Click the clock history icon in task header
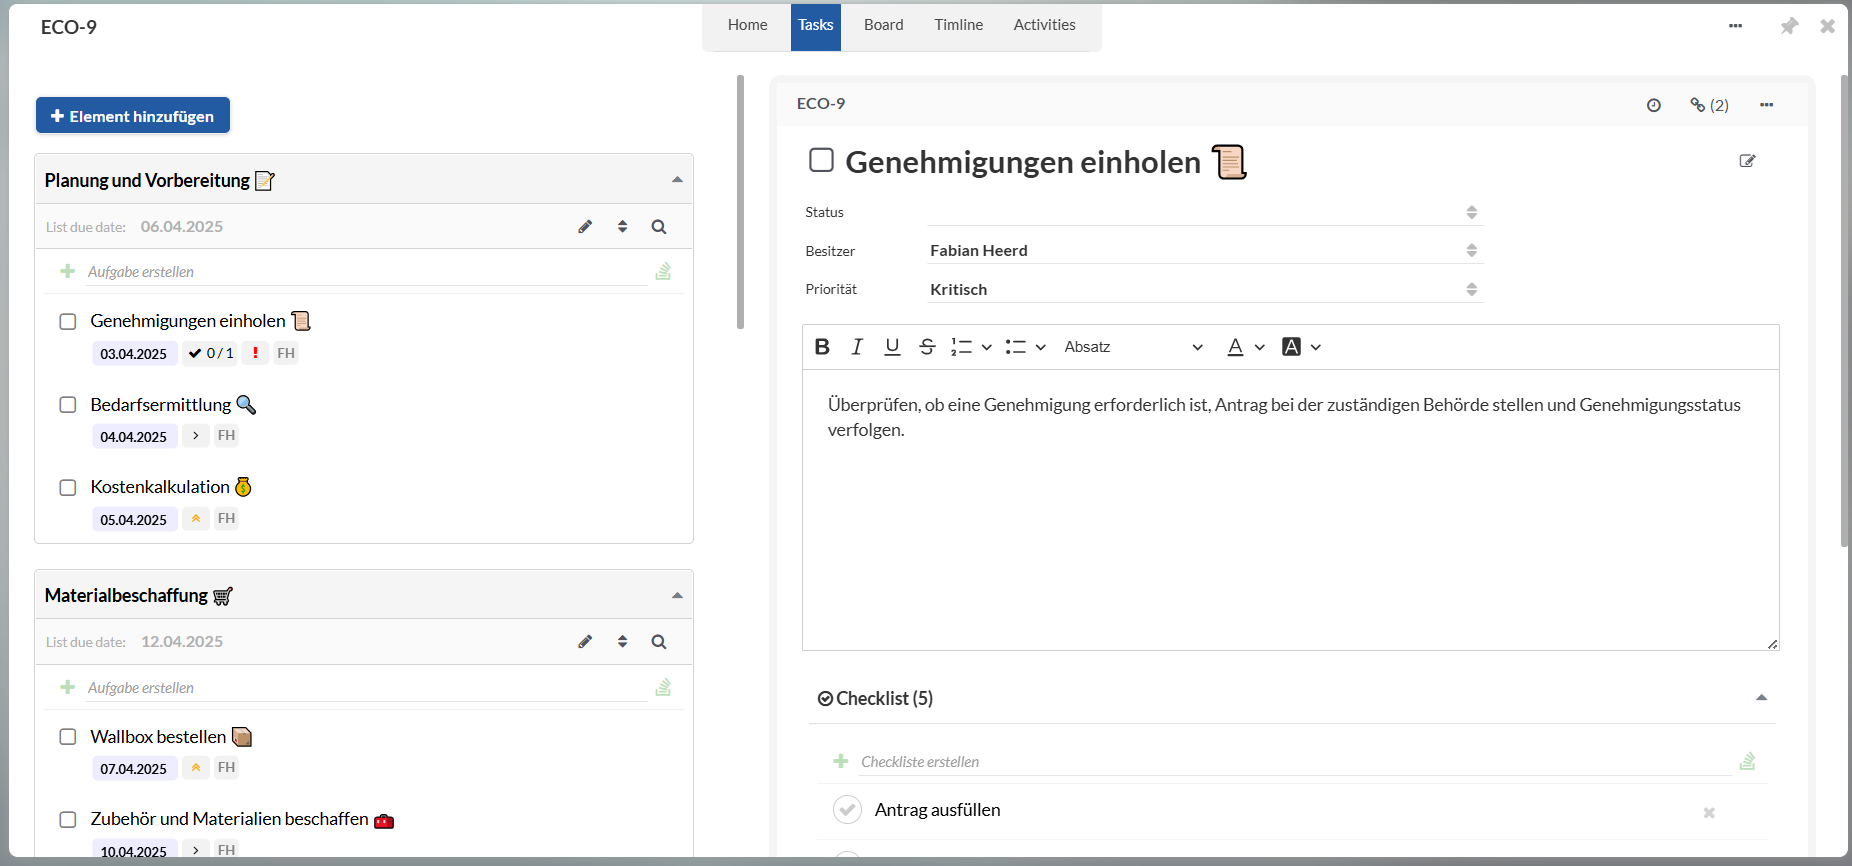Image resolution: width=1852 pixels, height=866 pixels. point(1654,105)
